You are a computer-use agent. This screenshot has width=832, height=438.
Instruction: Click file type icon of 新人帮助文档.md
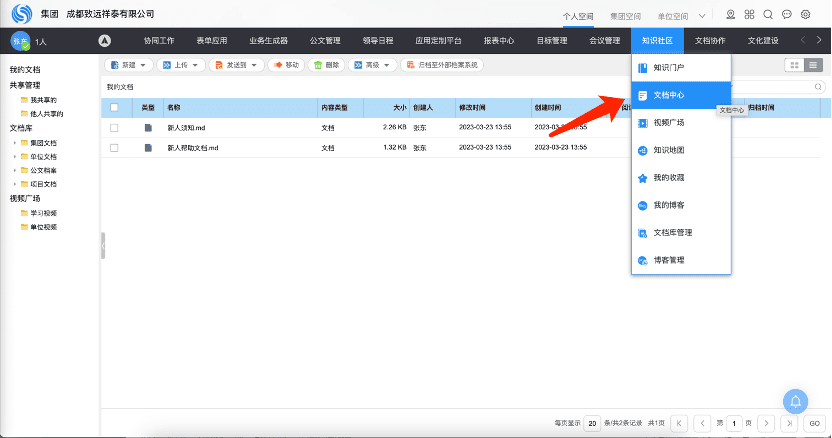click(148, 148)
